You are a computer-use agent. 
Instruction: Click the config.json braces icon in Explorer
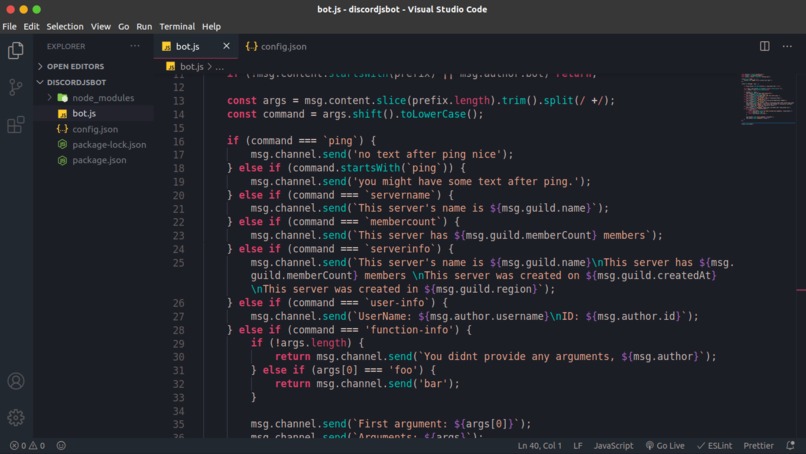coord(62,129)
